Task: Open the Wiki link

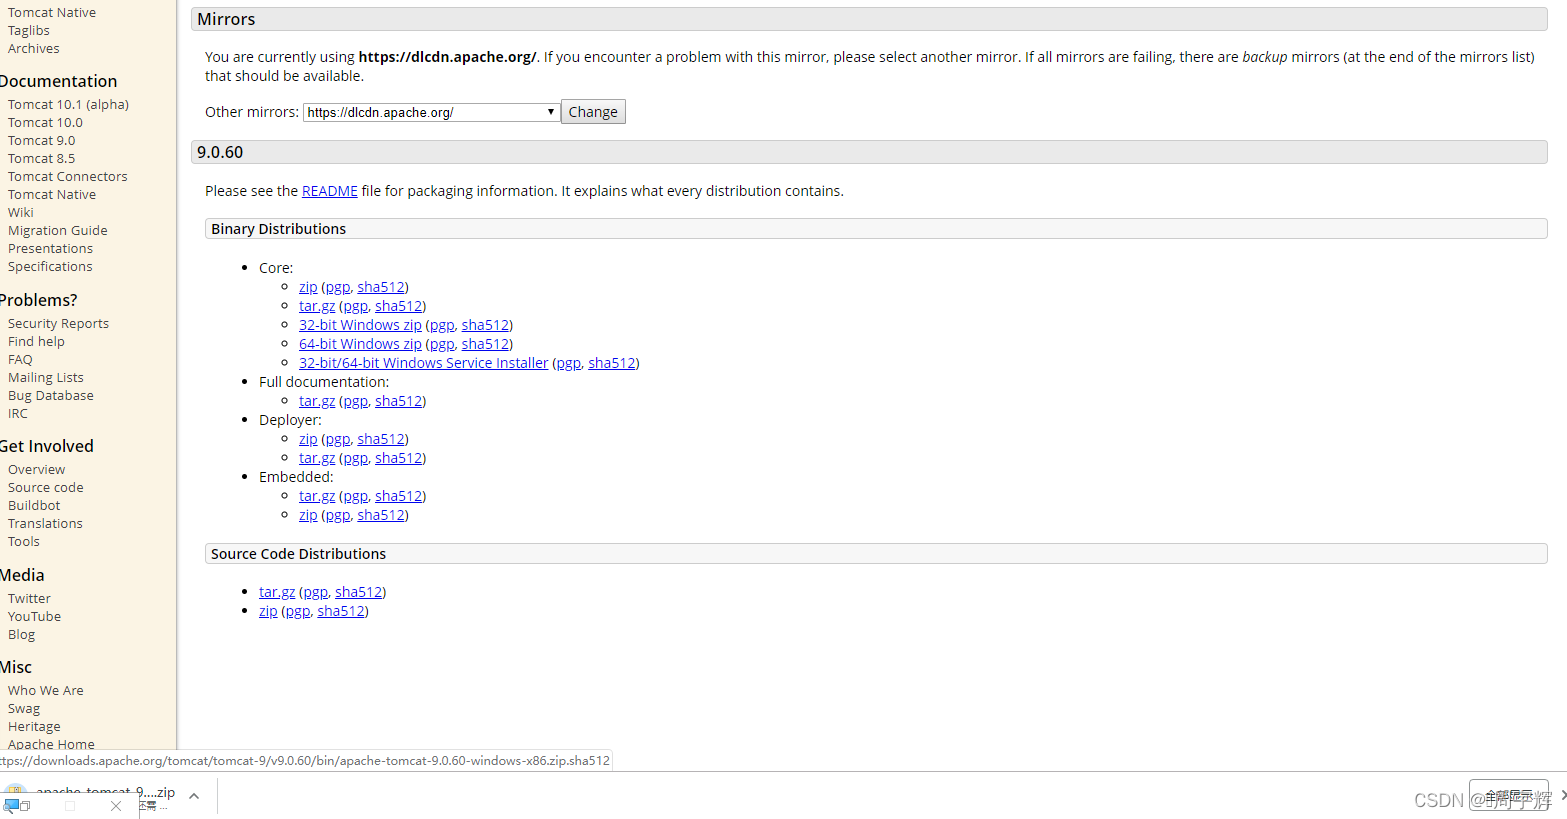Action: [x=21, y=213]
